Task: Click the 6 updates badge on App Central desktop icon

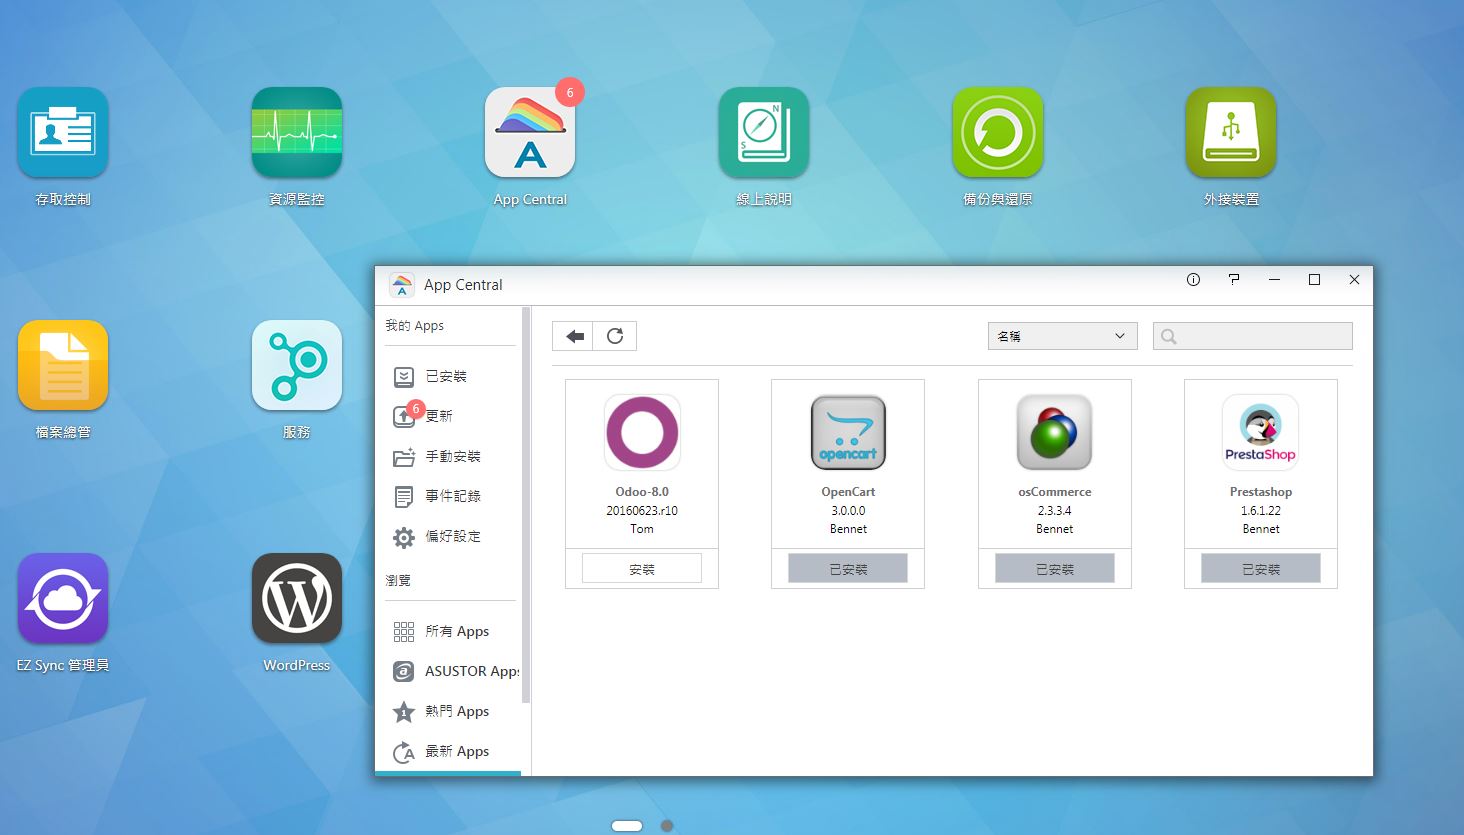Action: click(570, 92)
